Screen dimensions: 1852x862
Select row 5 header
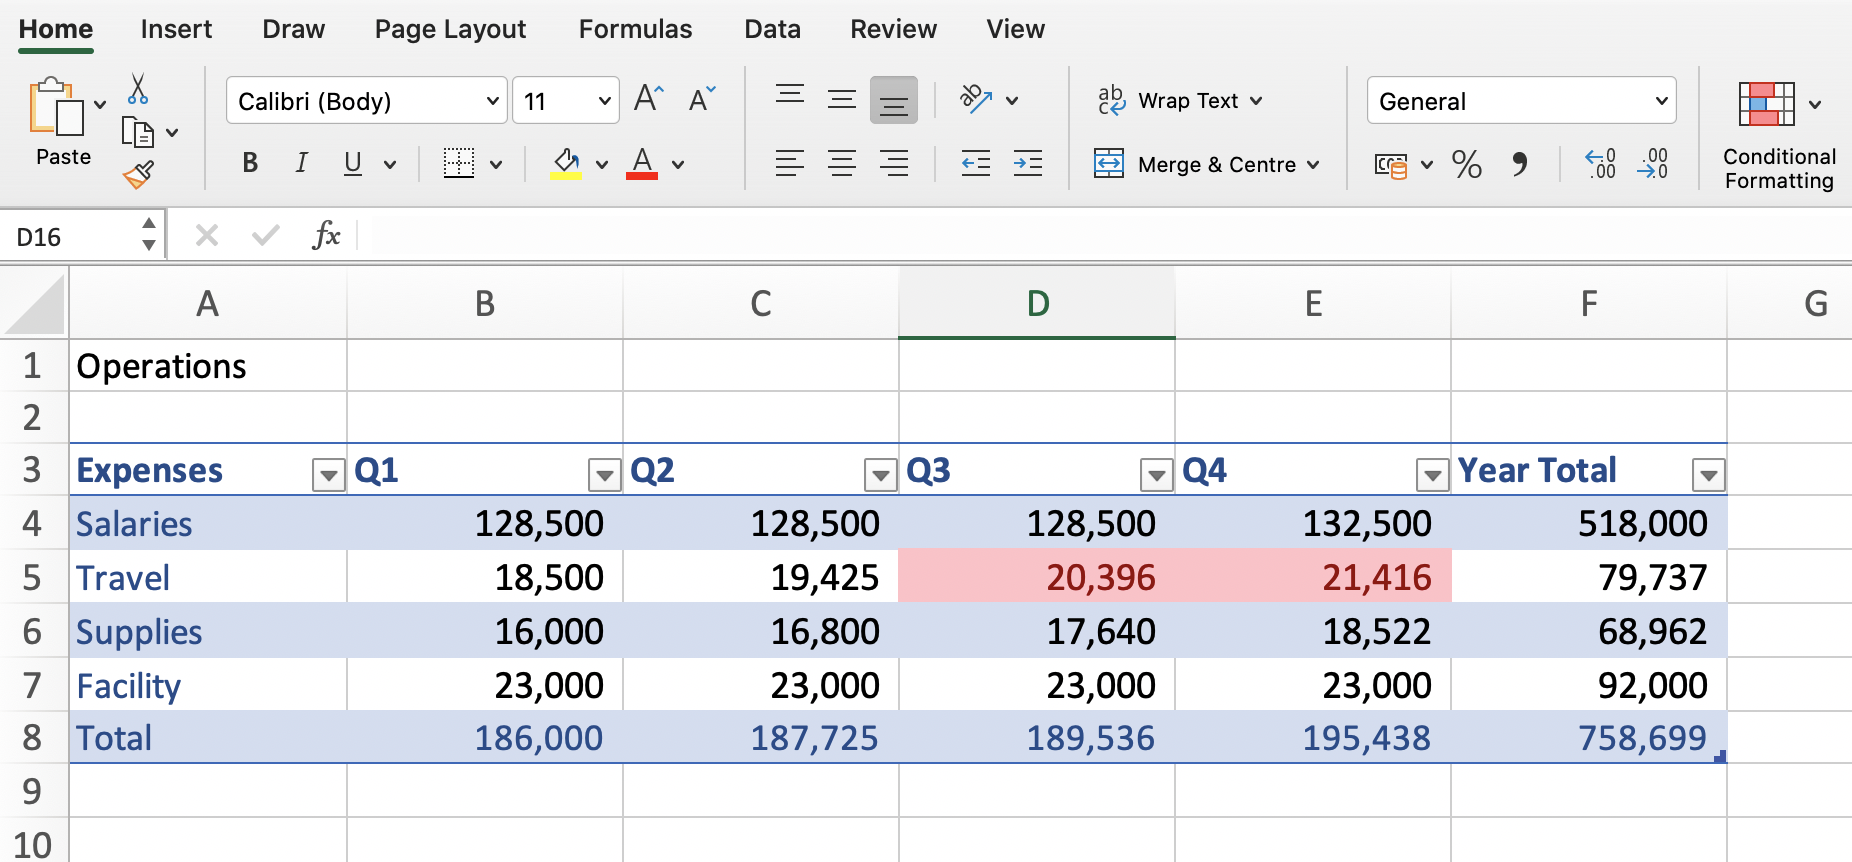[33, 577]
